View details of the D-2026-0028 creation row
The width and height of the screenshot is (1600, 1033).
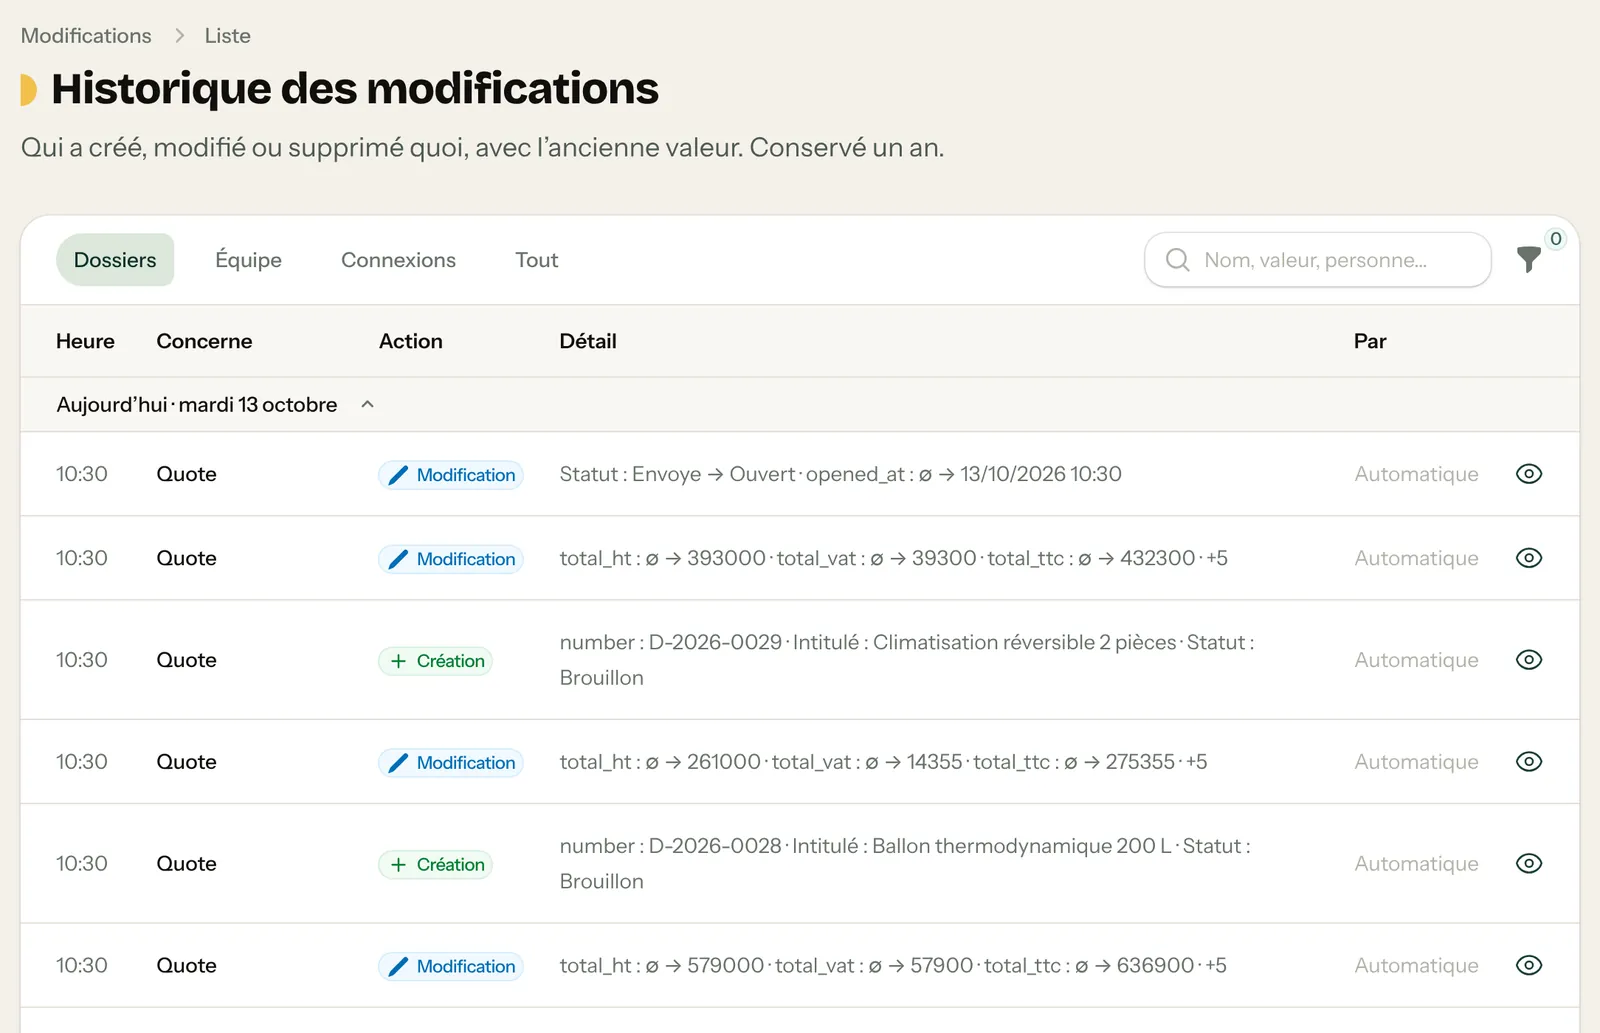click(x=1529, y=864)
